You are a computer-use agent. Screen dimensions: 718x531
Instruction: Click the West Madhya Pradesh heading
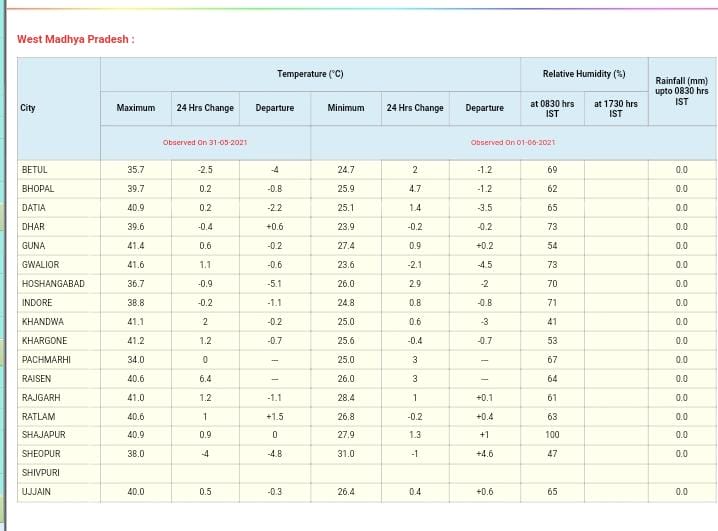tap(75, 40)
